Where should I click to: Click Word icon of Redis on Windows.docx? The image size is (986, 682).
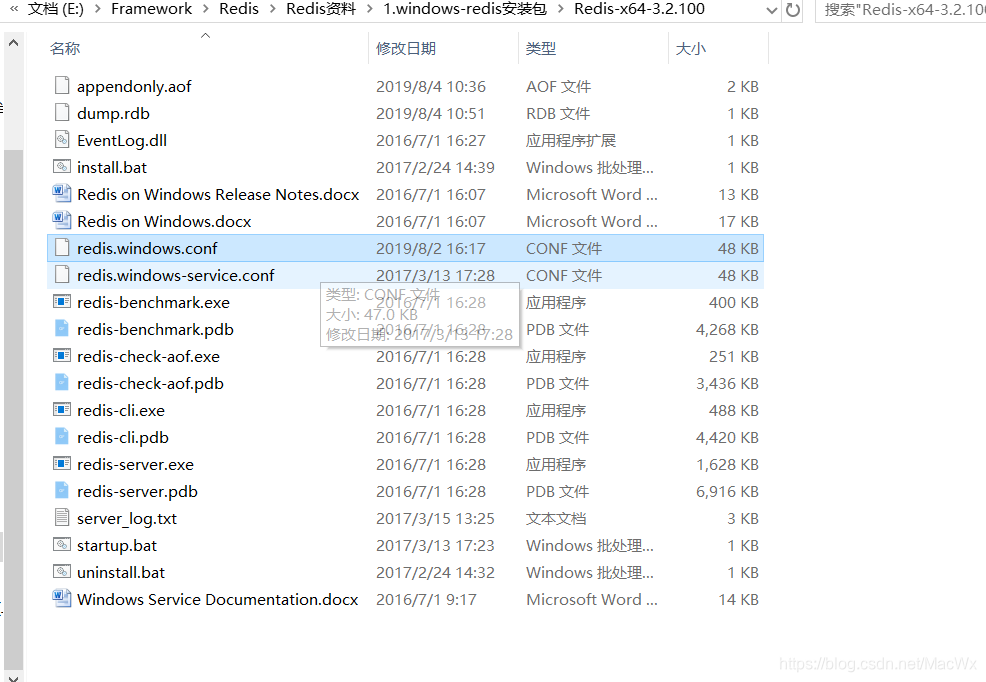pyautogui.click(x=62, y=221)
